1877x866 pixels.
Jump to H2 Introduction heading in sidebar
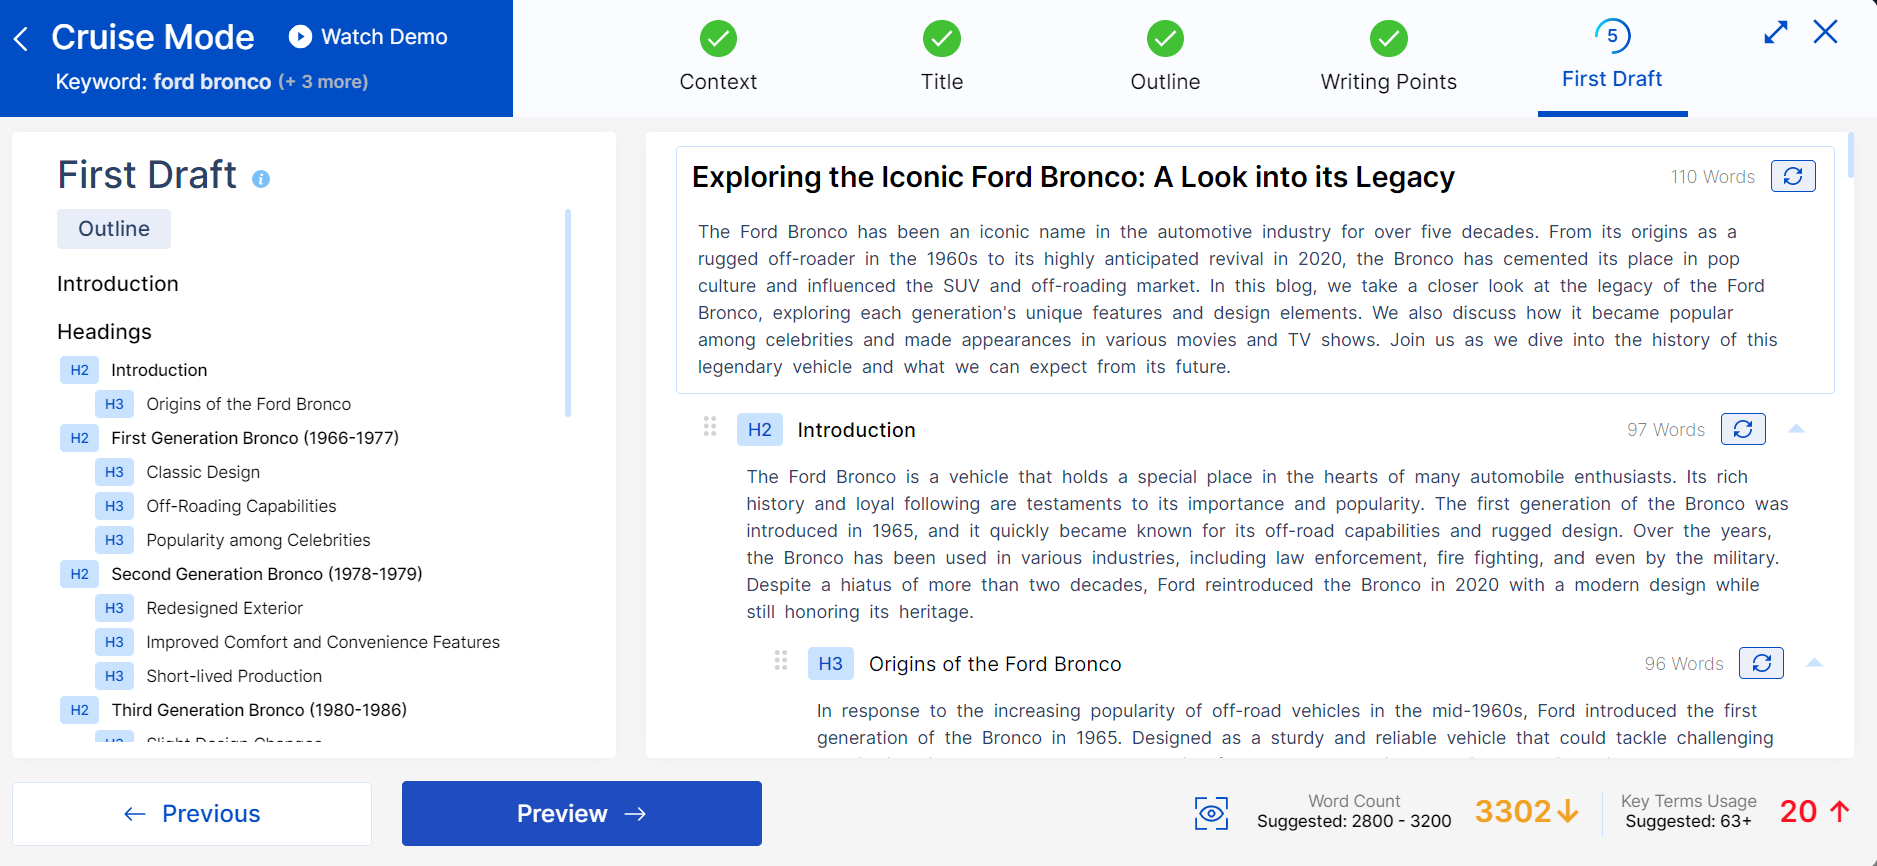(x=159, y=370)
